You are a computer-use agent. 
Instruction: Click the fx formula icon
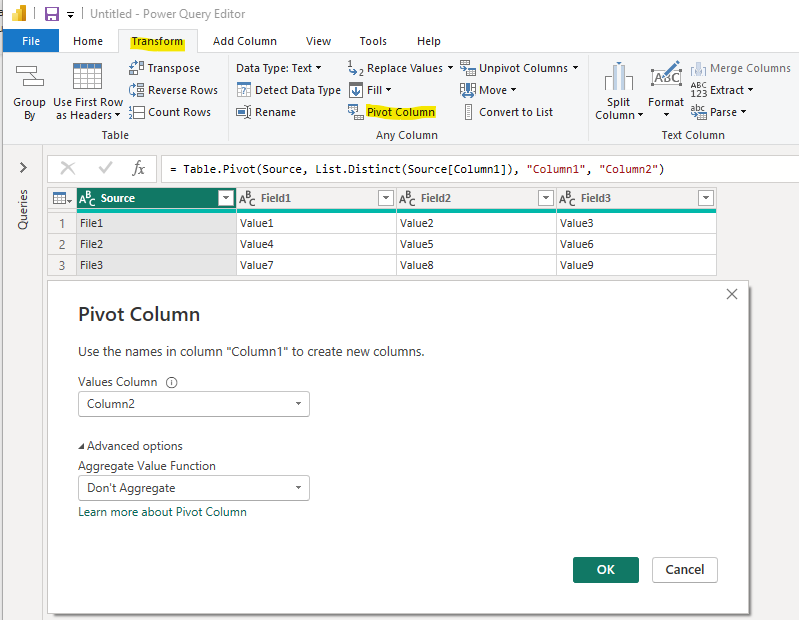click(138, 168)
